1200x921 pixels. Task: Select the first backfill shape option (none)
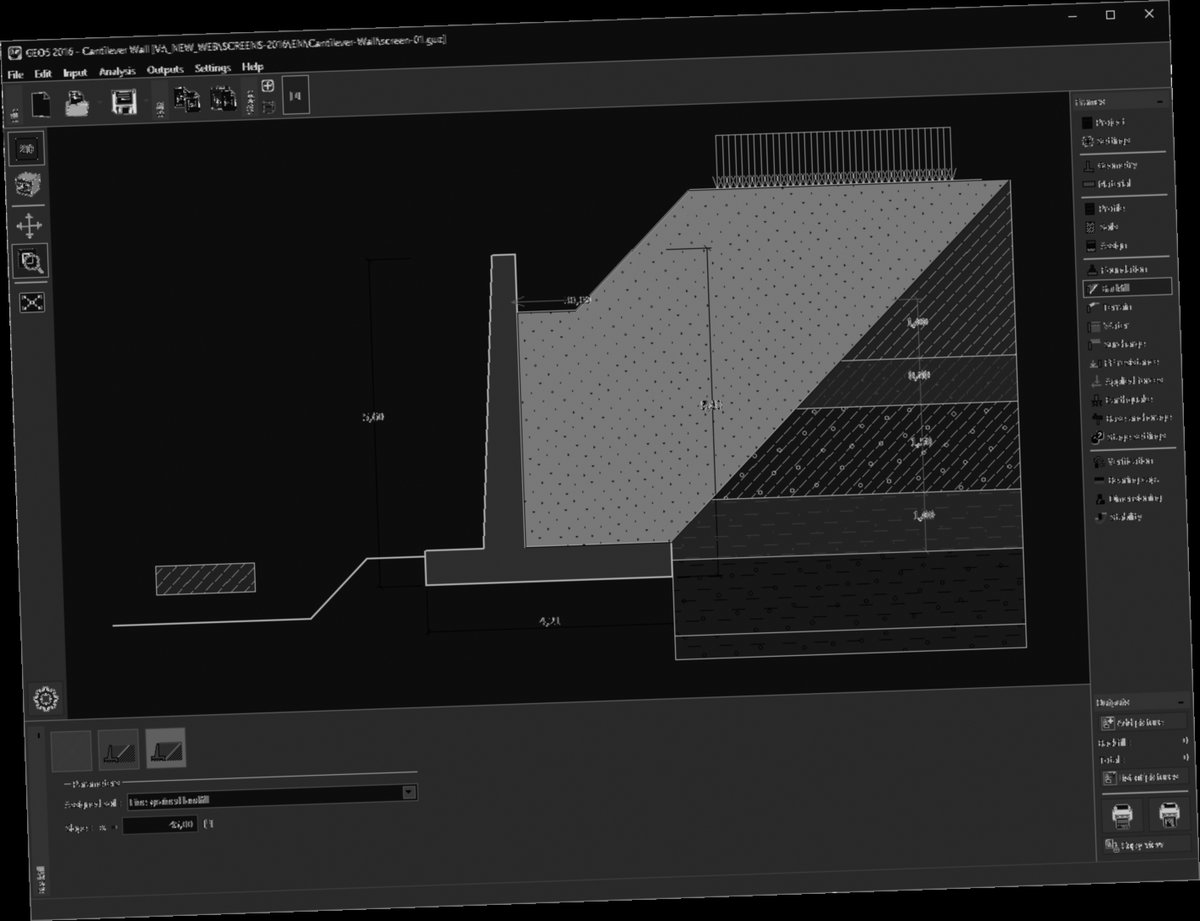pyautogui.click(x=71, y=749)
